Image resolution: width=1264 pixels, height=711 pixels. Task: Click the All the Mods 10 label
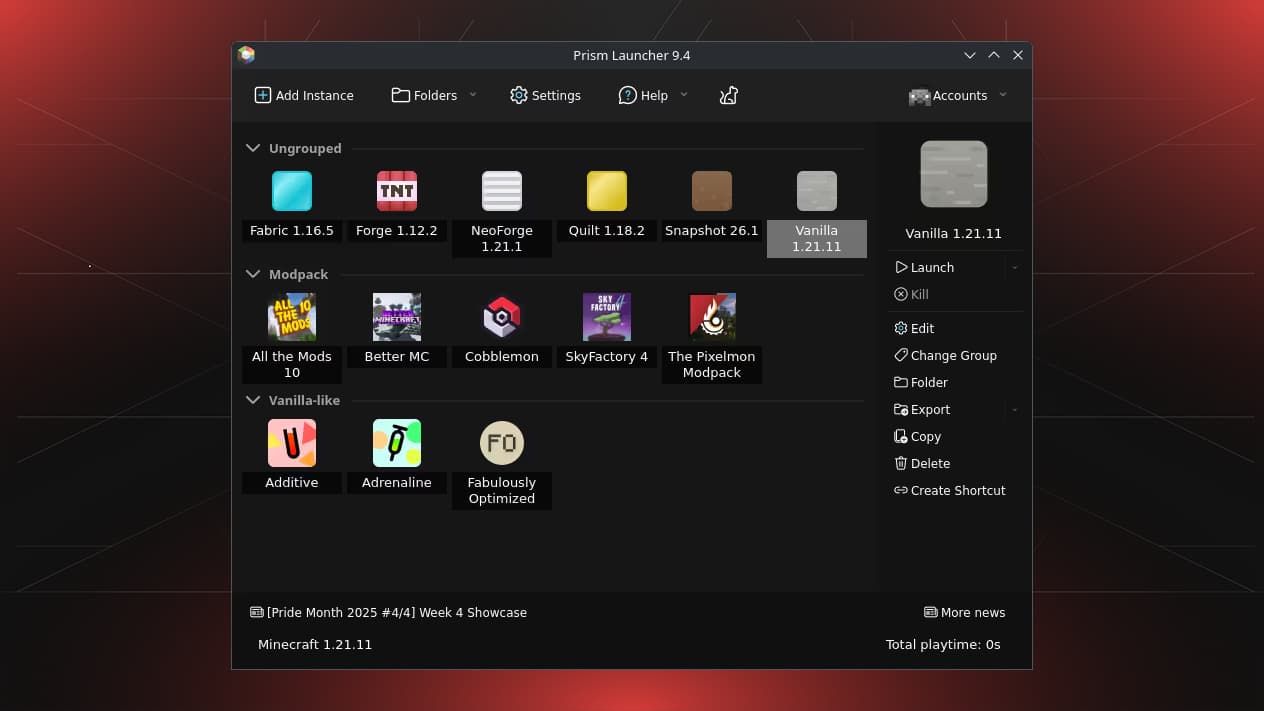tap(292, 364)
